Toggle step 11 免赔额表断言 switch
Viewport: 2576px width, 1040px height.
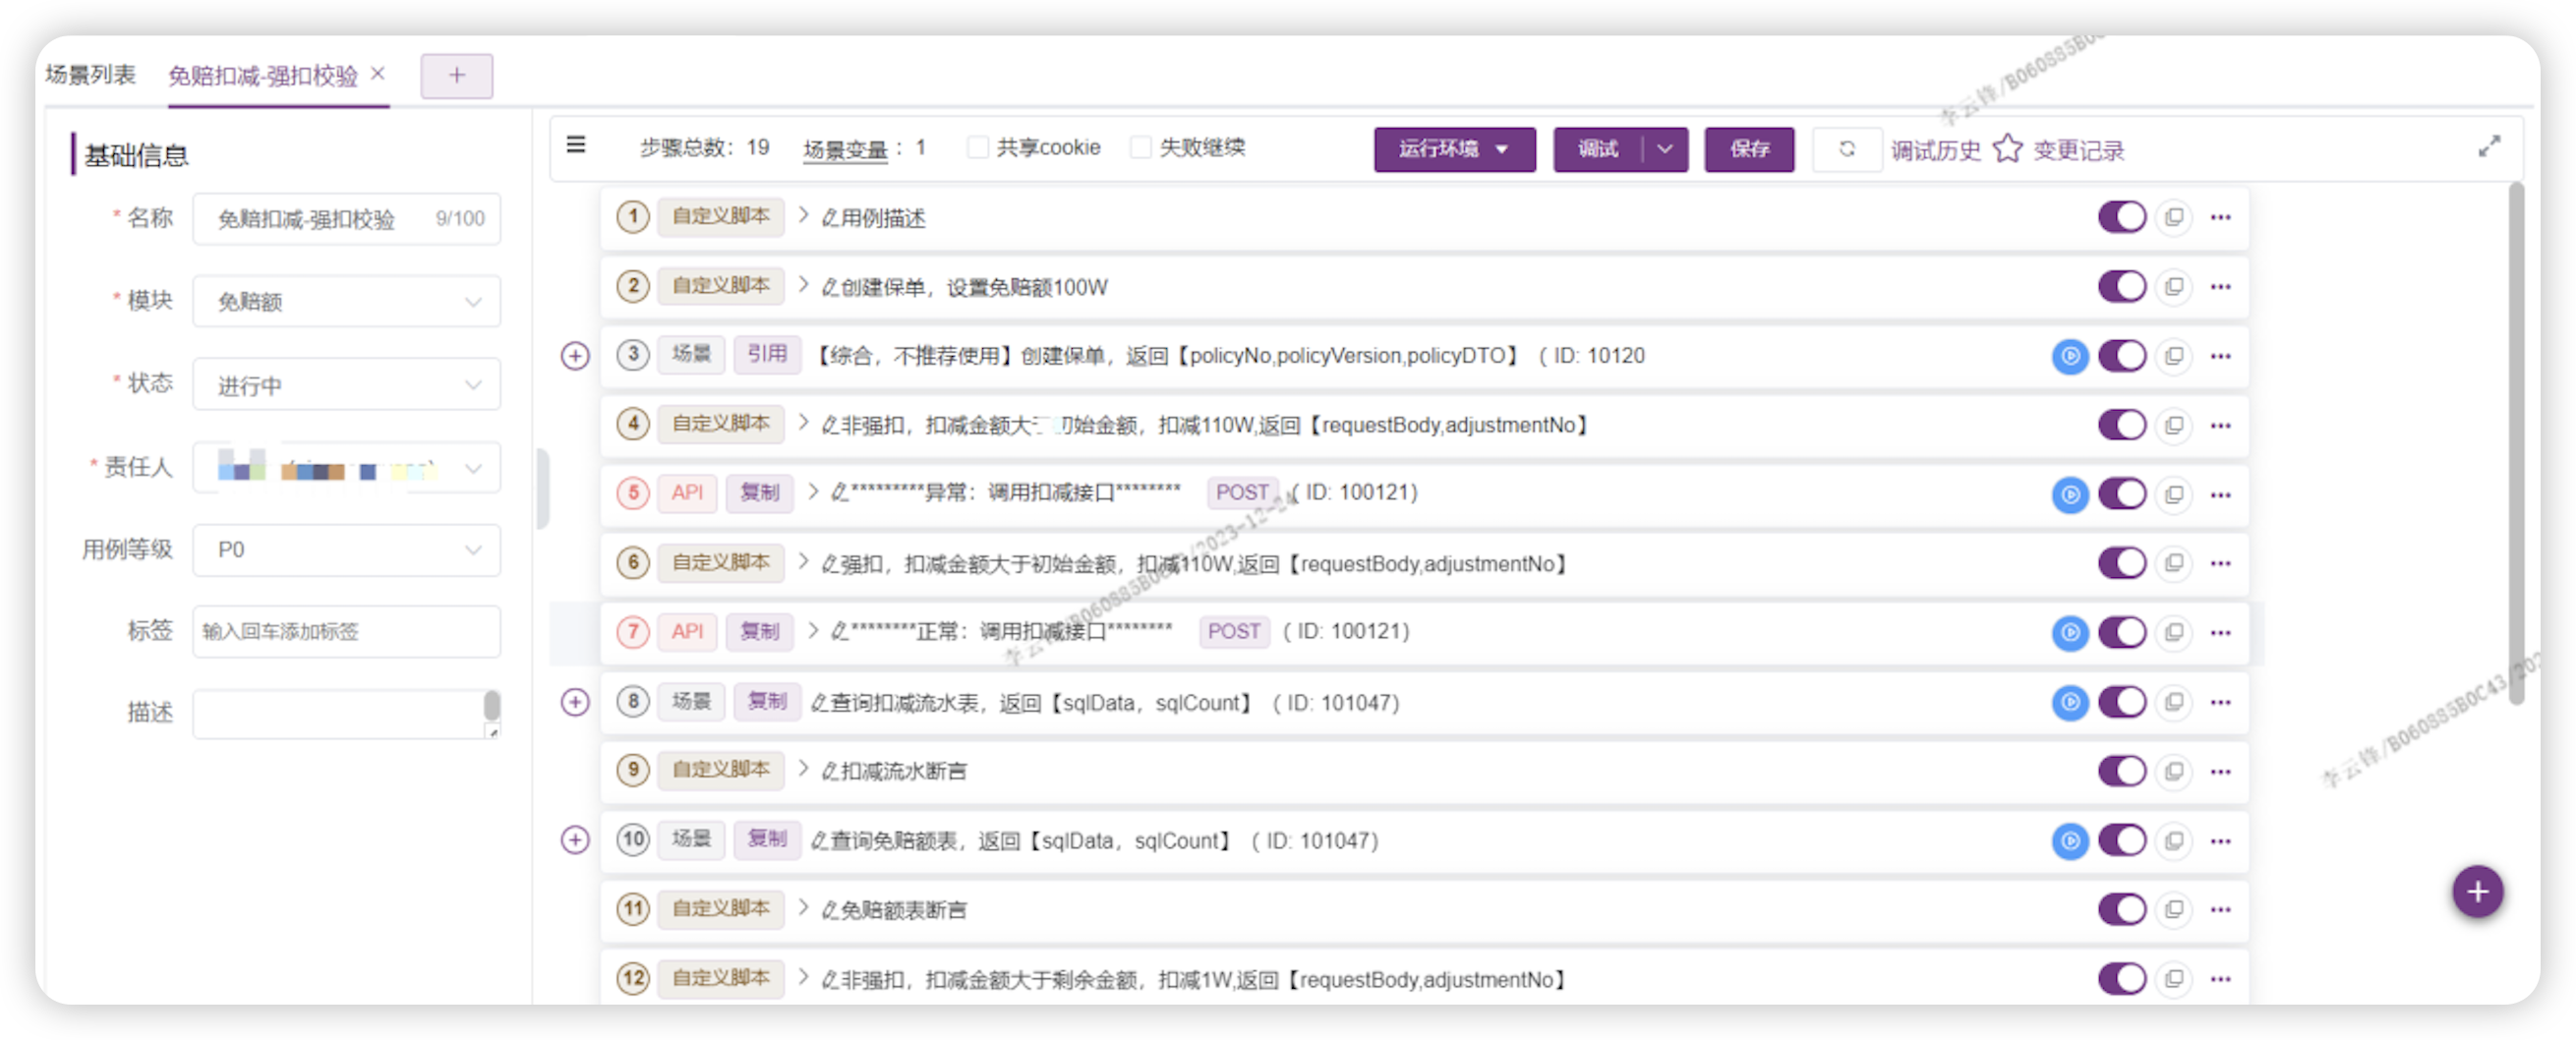click(2122, 910)
